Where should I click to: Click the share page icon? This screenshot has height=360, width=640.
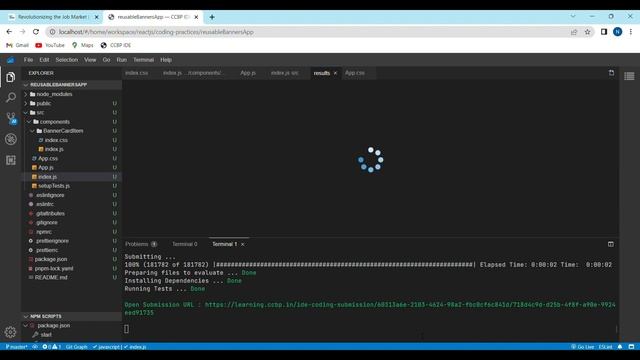click(574, 32)
